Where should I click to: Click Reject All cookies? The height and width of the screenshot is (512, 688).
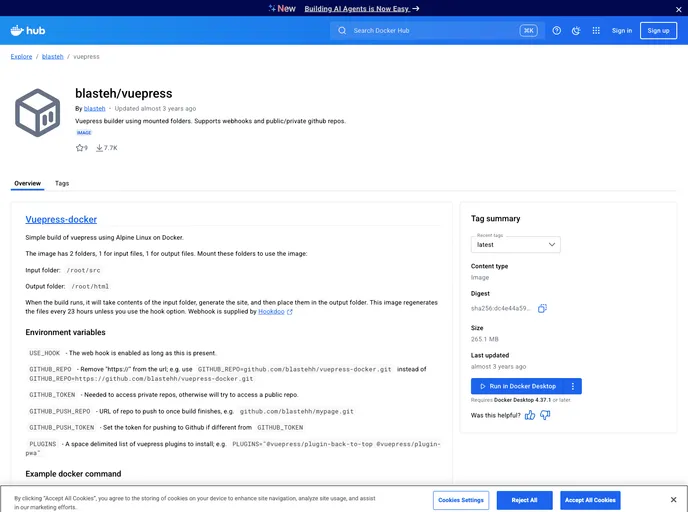(x=524, y=500)
